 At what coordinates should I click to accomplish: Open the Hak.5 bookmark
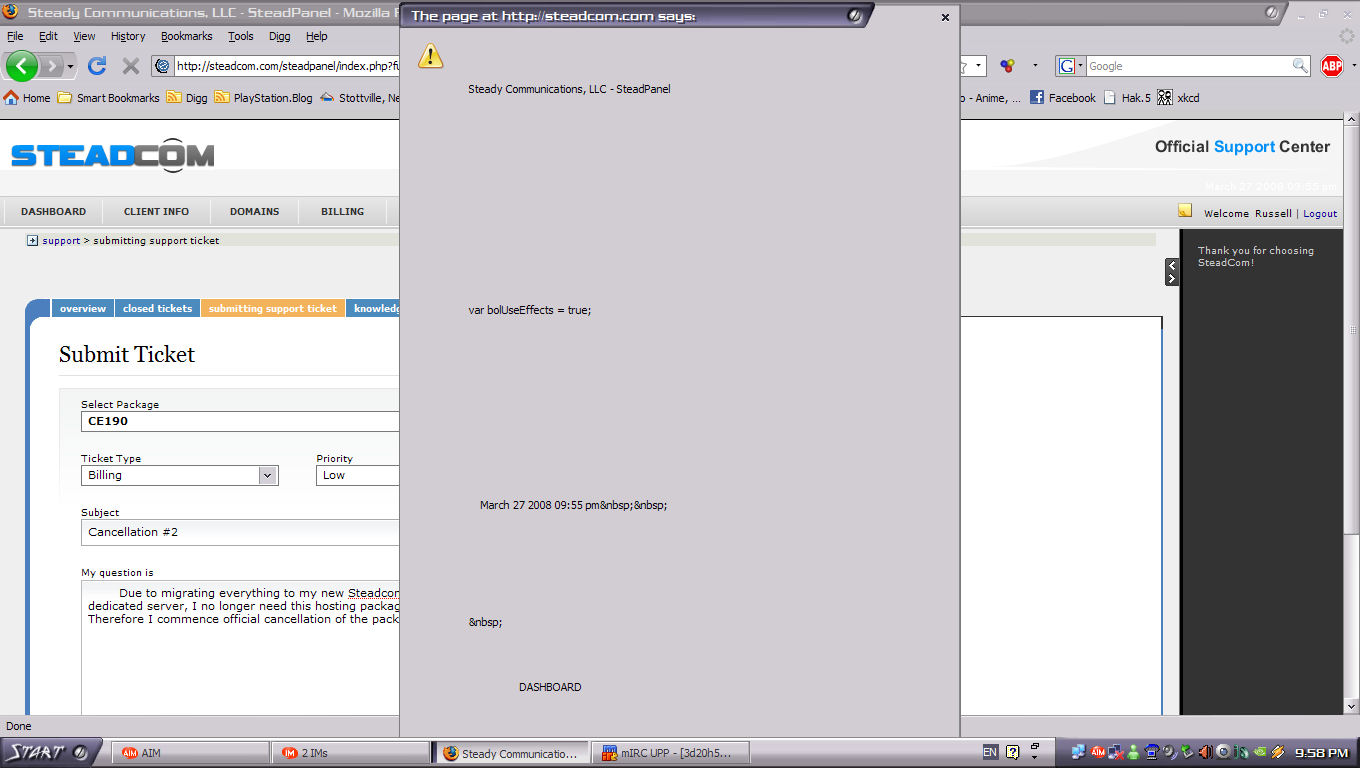click(1127, 98)
